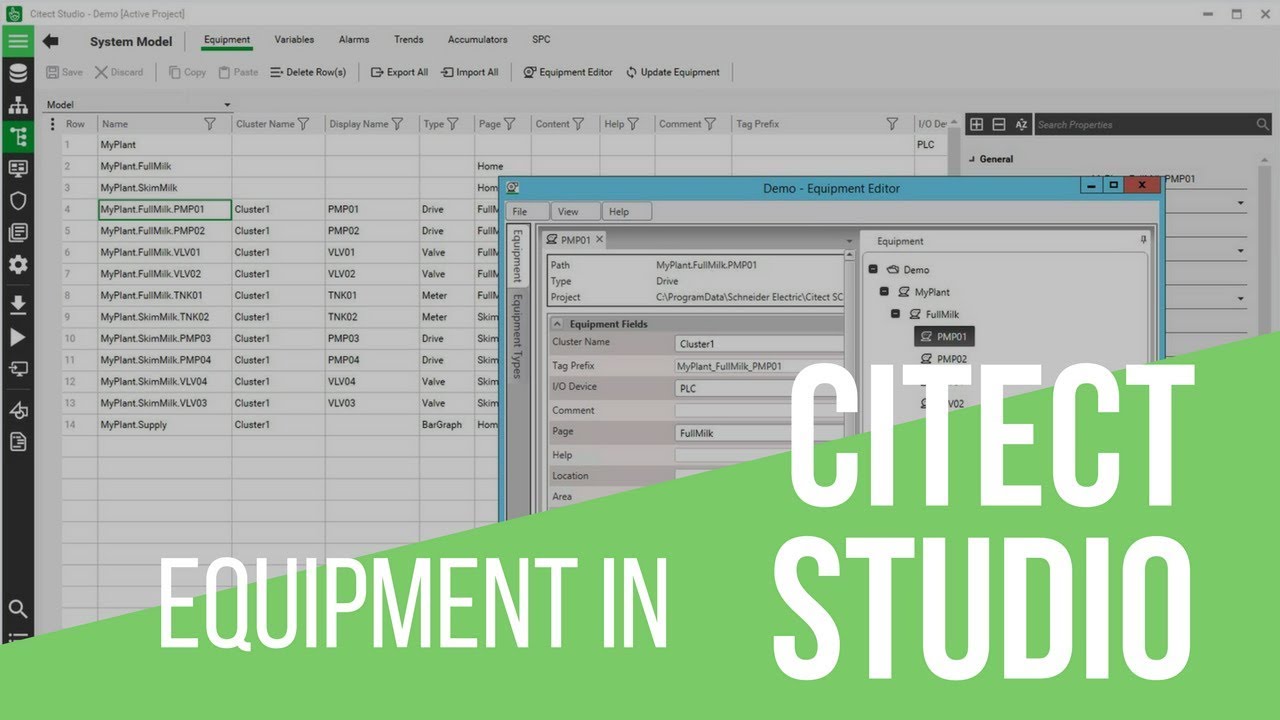
Task: Click the Cluster Name field in the Equipment Editor
Action: [759, 344]
